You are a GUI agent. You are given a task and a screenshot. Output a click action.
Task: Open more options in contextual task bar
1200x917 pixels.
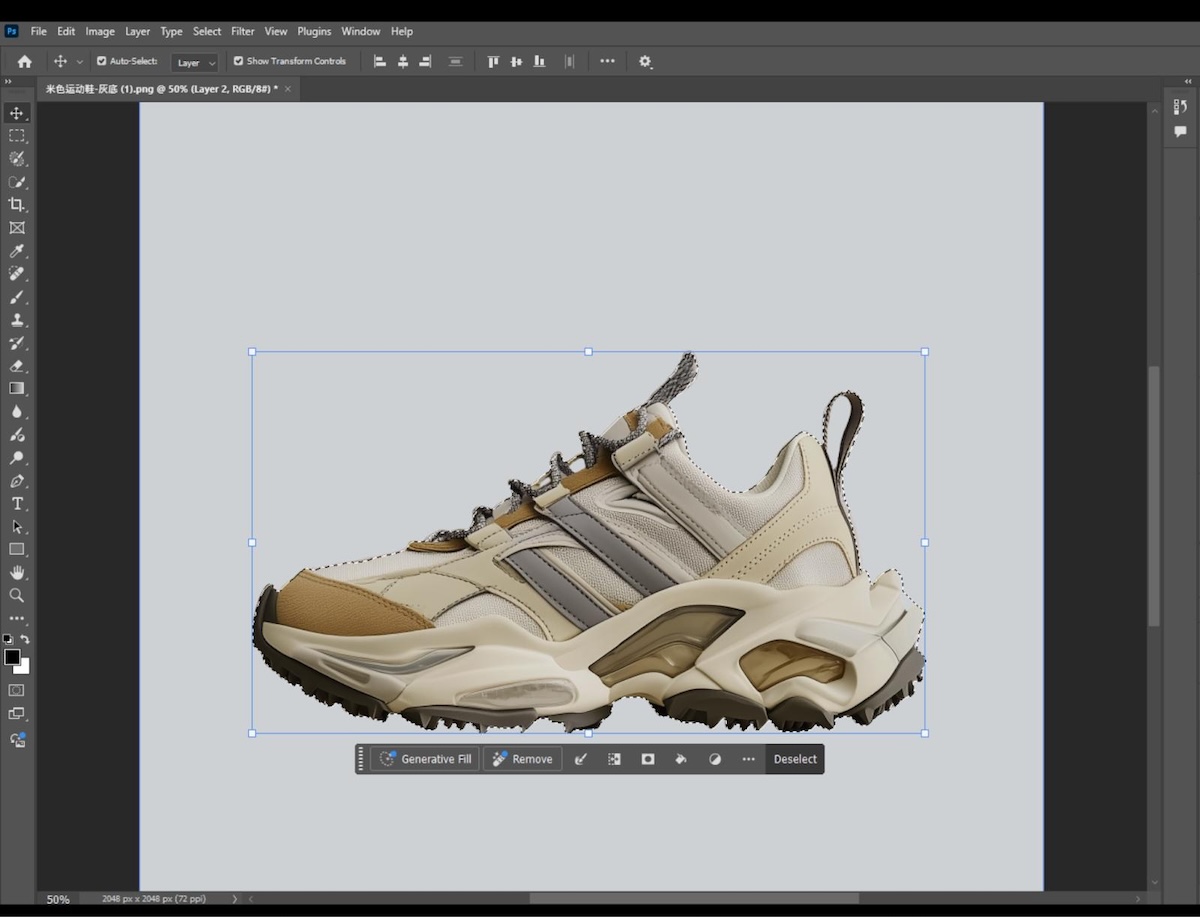pos(748,759)
